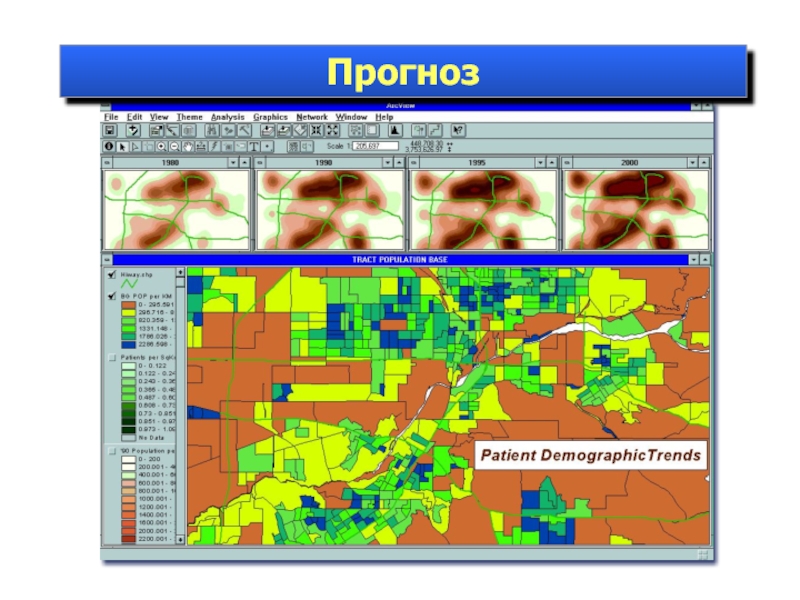
Task: Click the 0 - 200 legend entry
Action: 148,459
